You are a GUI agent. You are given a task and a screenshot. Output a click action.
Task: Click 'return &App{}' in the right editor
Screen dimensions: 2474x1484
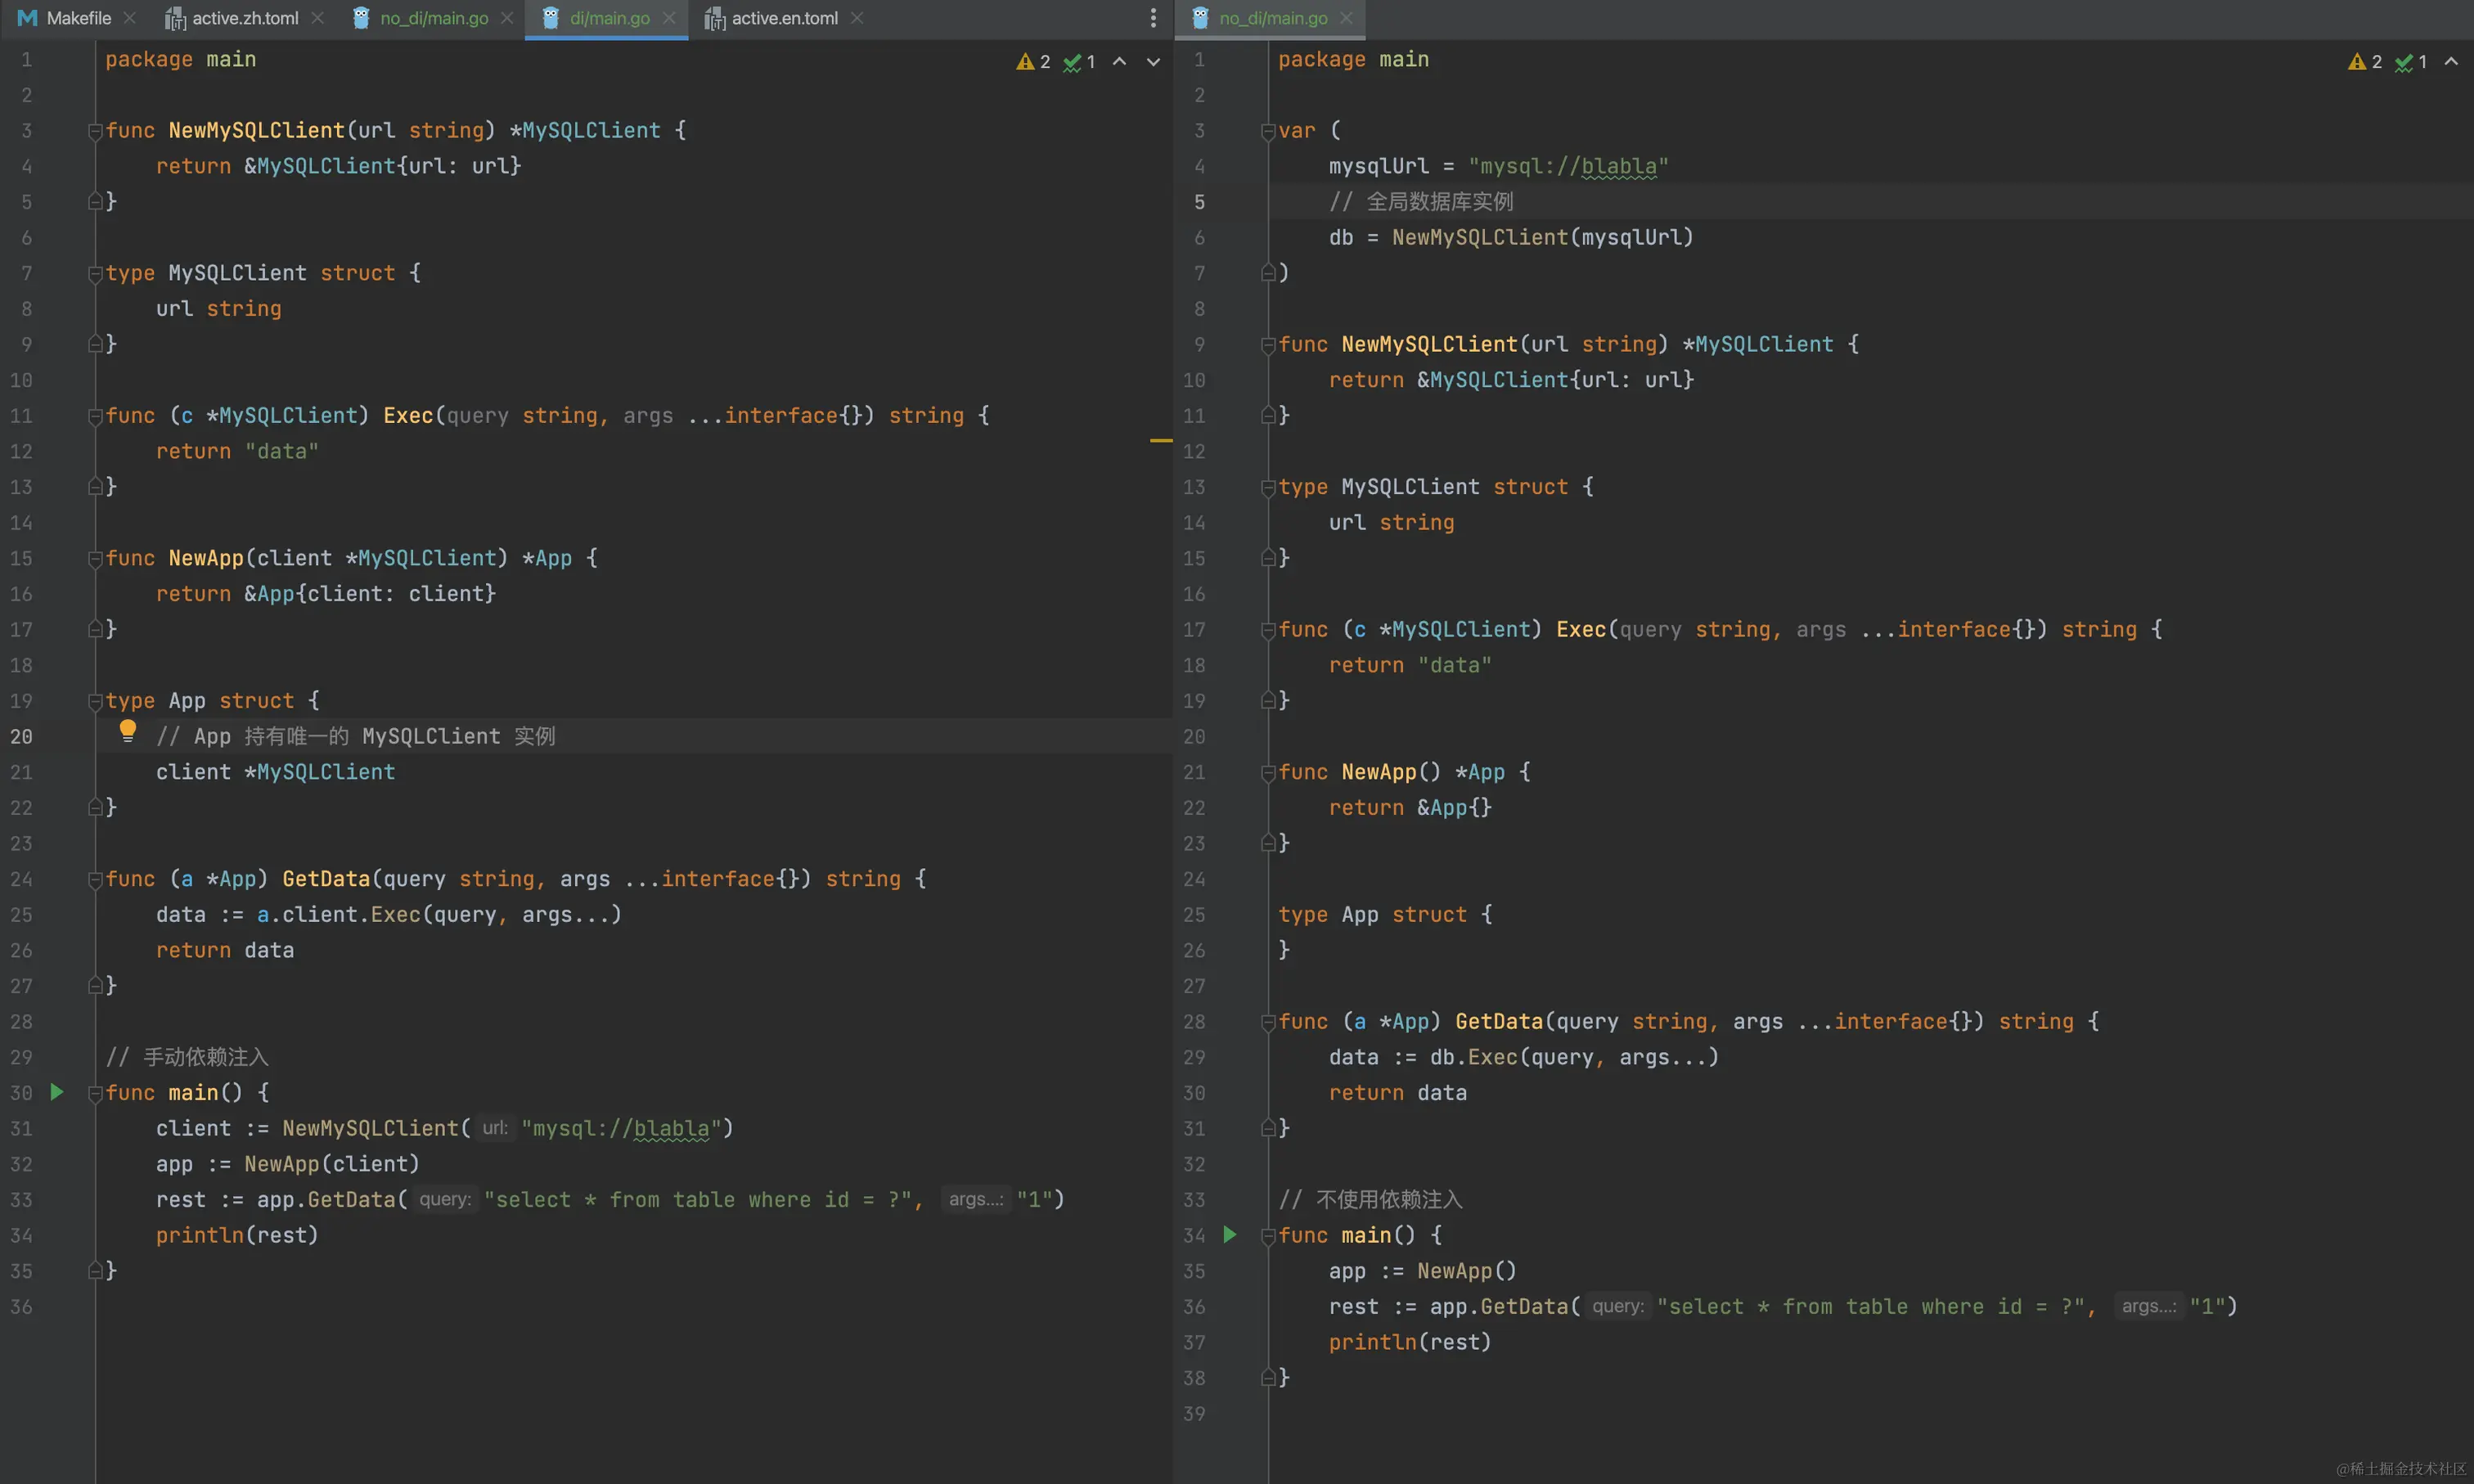(x=1410, y=807)
